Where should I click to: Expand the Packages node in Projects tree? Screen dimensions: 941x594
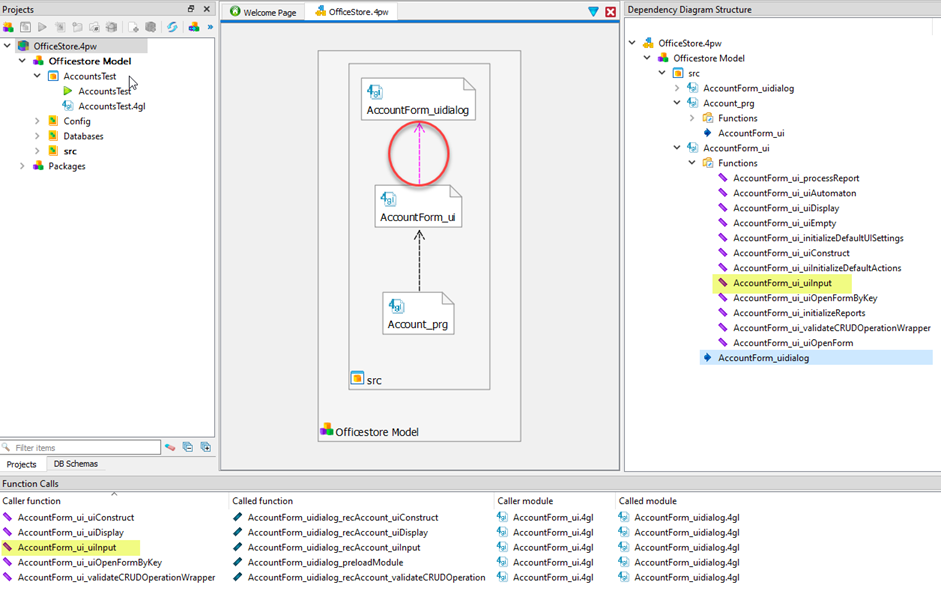(x=23, y=166)
